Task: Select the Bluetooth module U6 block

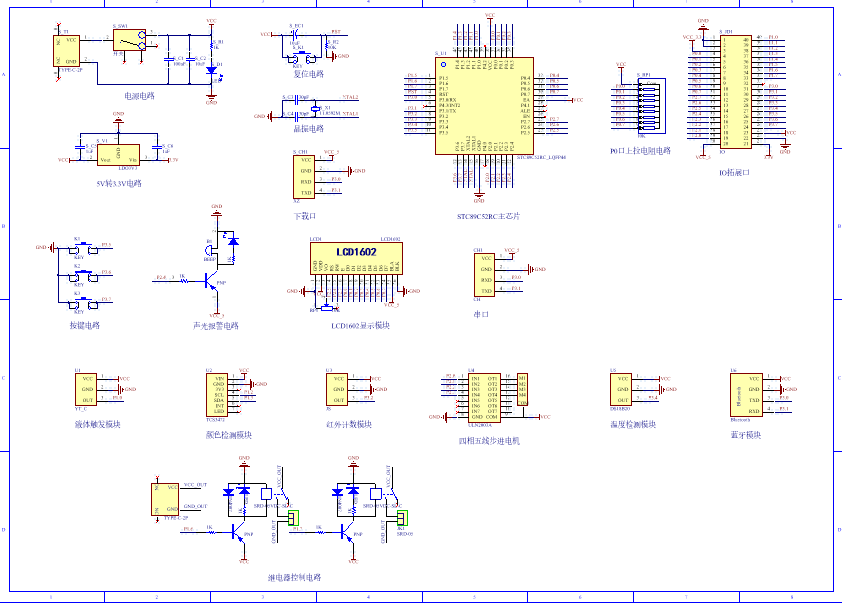Action: [746, 395]
